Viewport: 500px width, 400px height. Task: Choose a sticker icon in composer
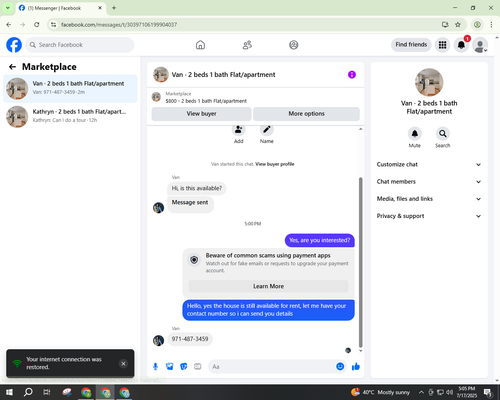pos(184,367)
